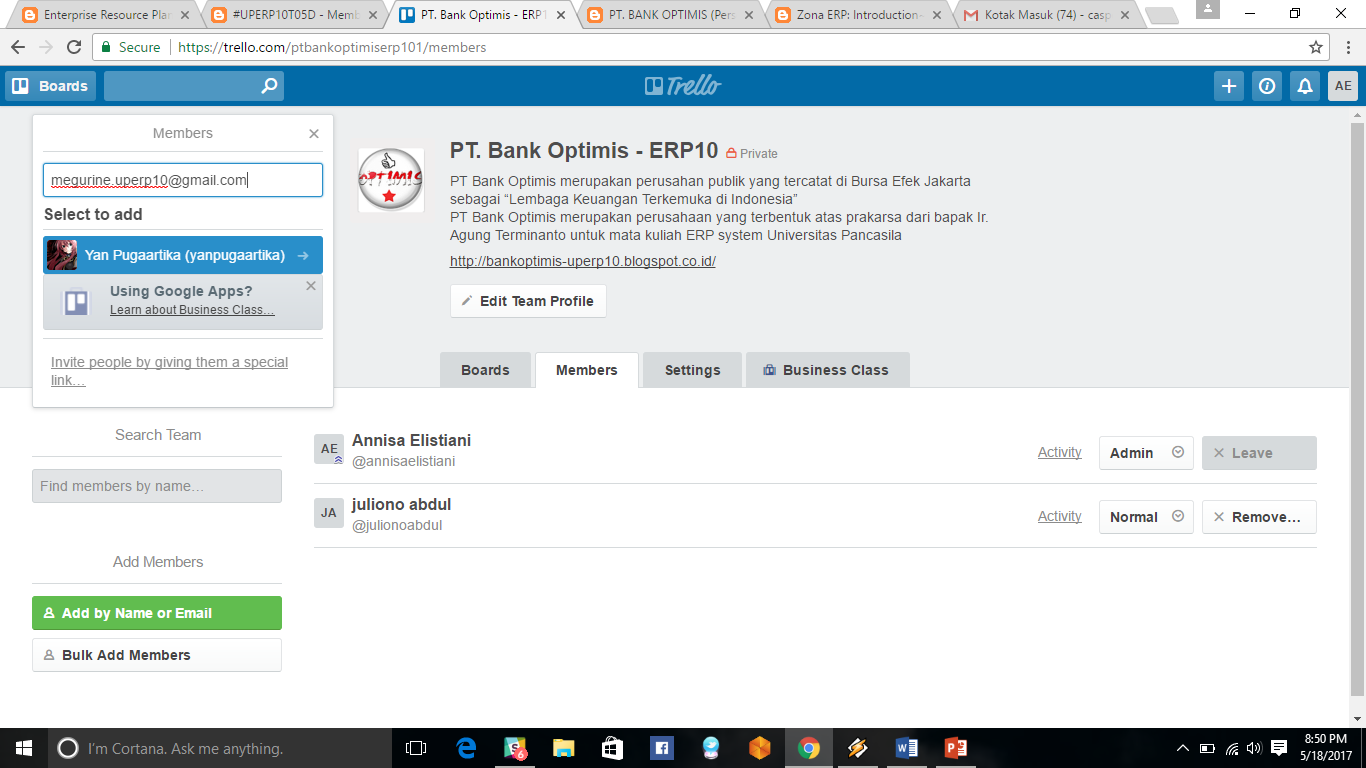
Task: Open the Boards menu in header
Action: (50, 86)
